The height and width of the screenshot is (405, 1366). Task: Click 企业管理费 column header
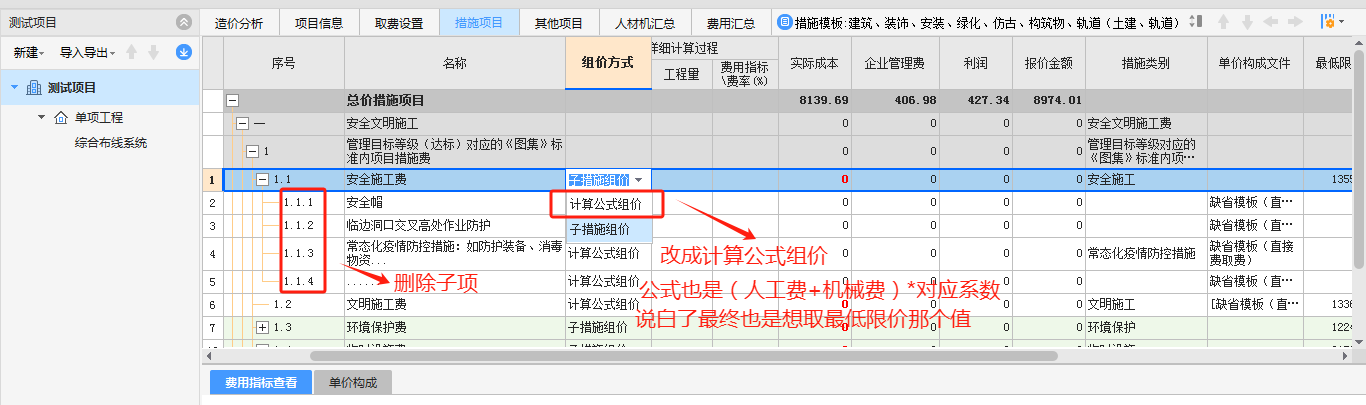point(895,62)
